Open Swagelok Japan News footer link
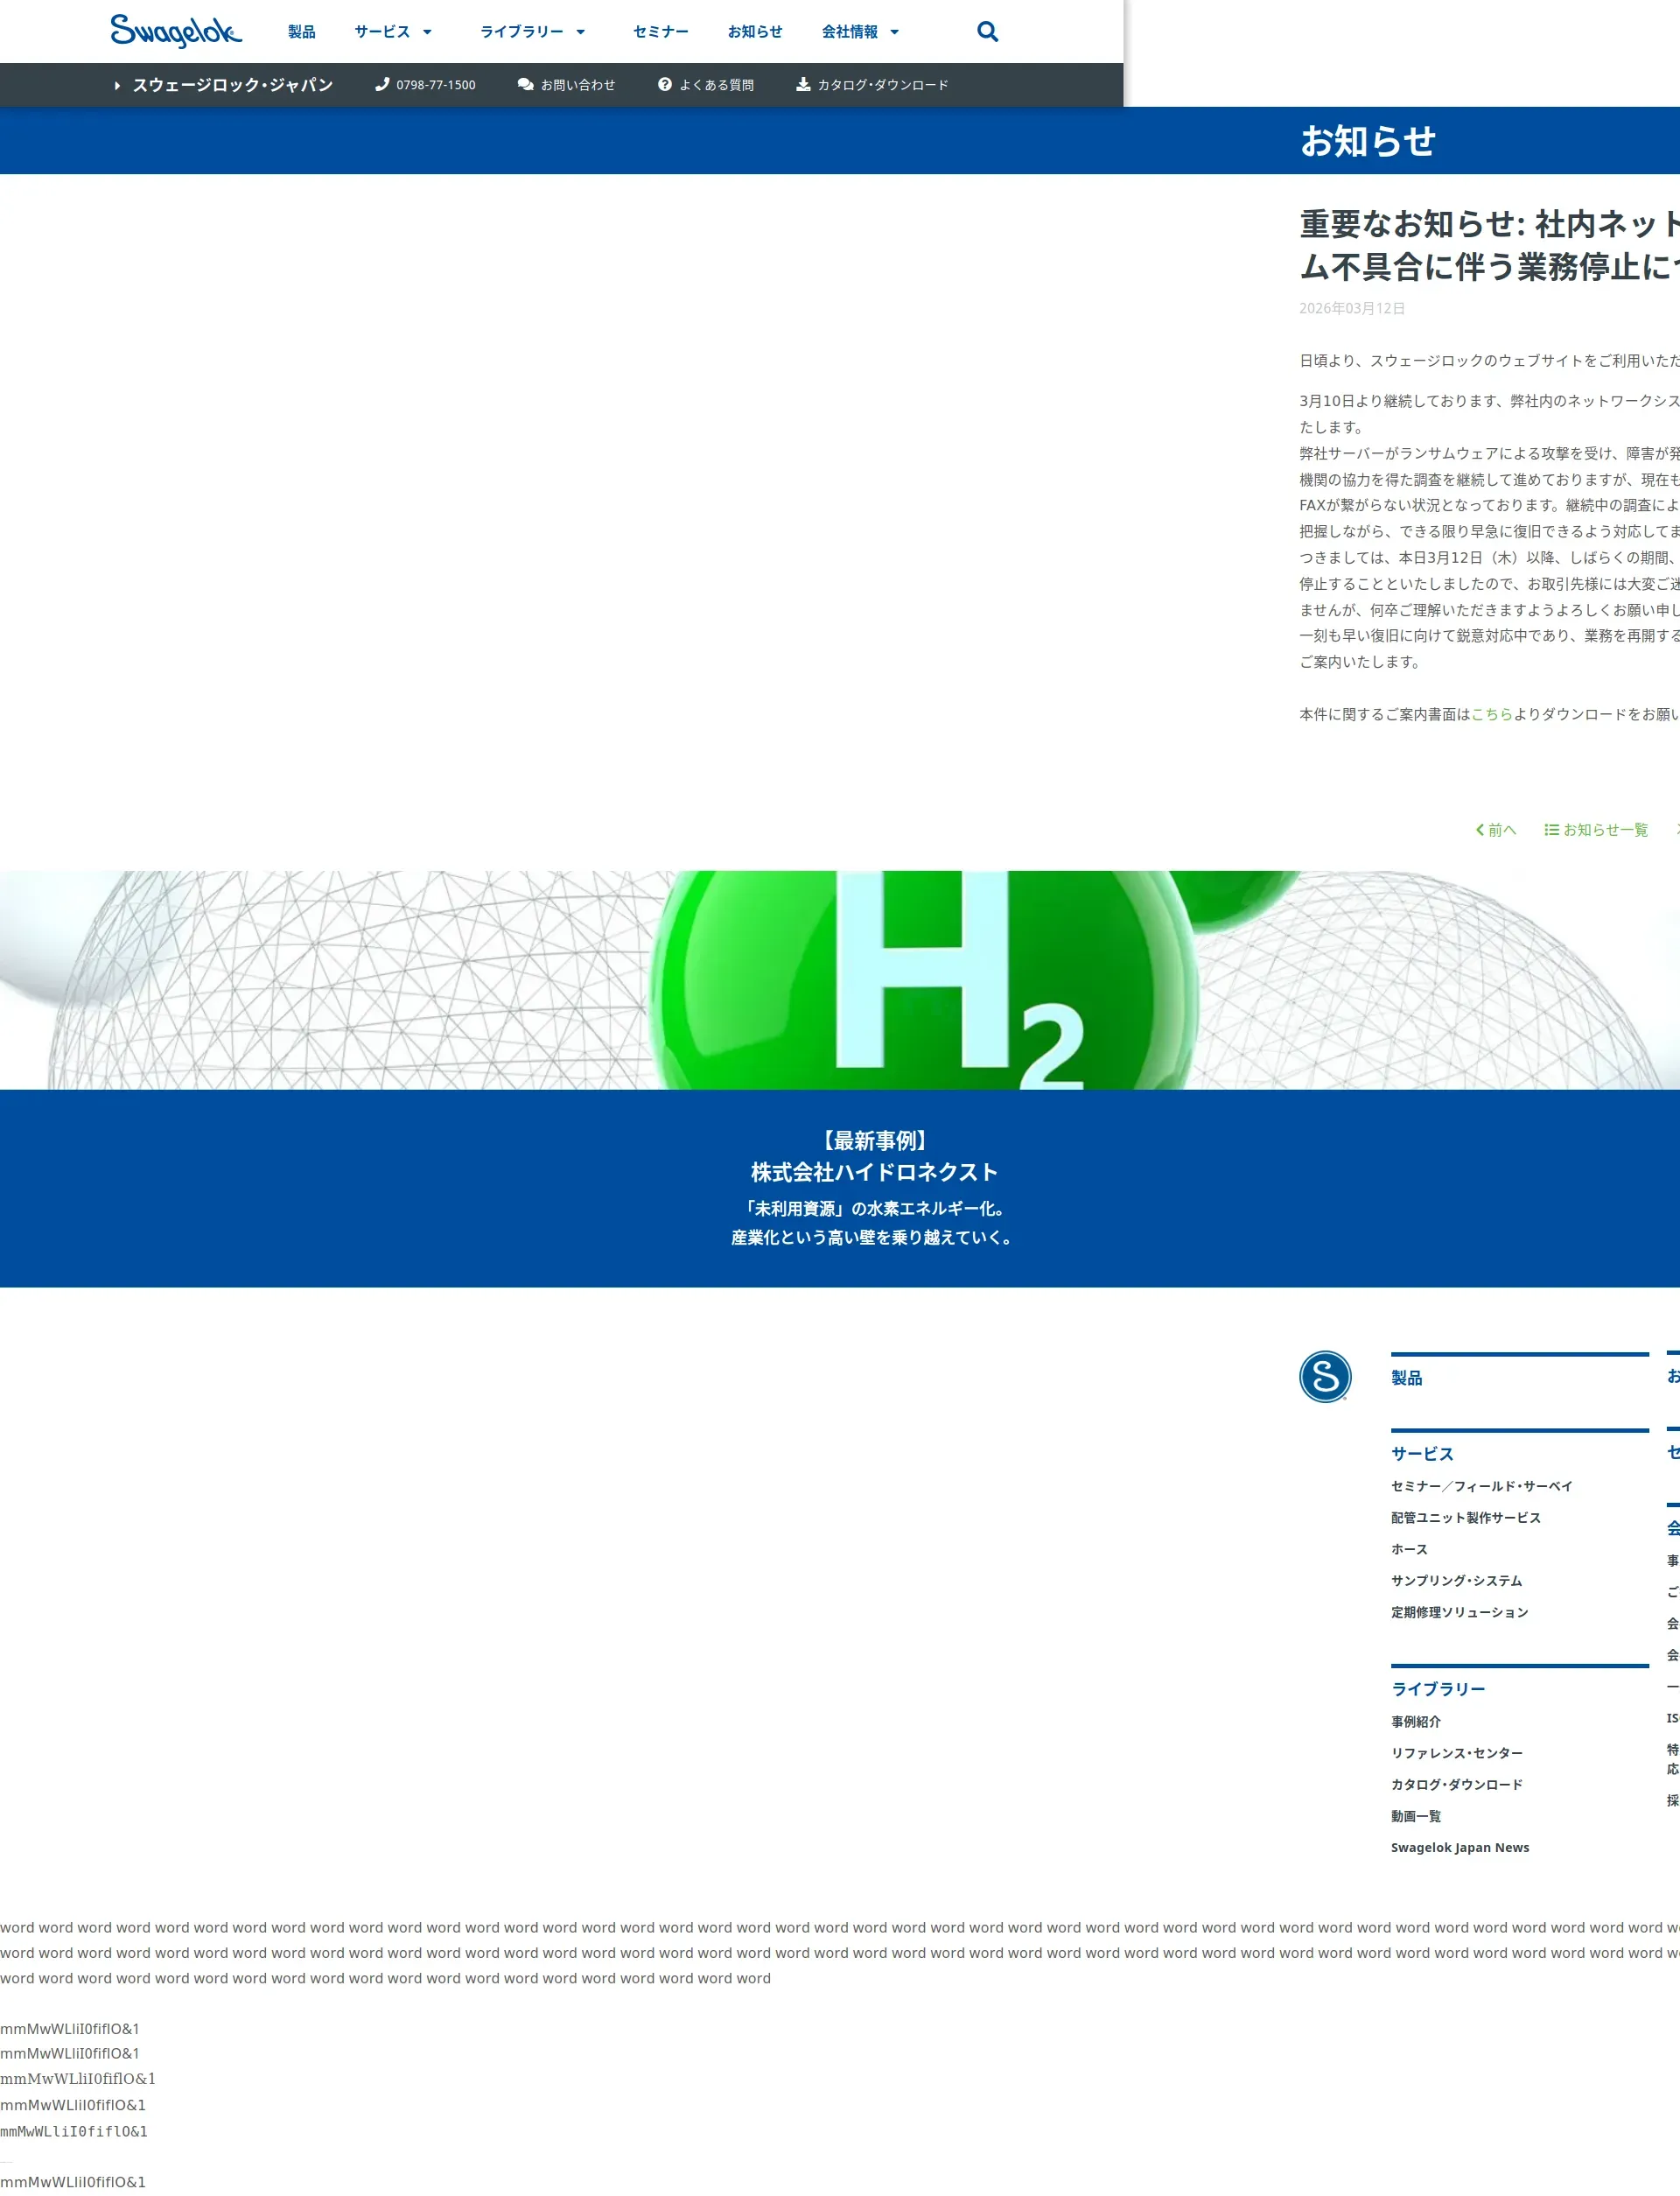 click(1459, 1848)
